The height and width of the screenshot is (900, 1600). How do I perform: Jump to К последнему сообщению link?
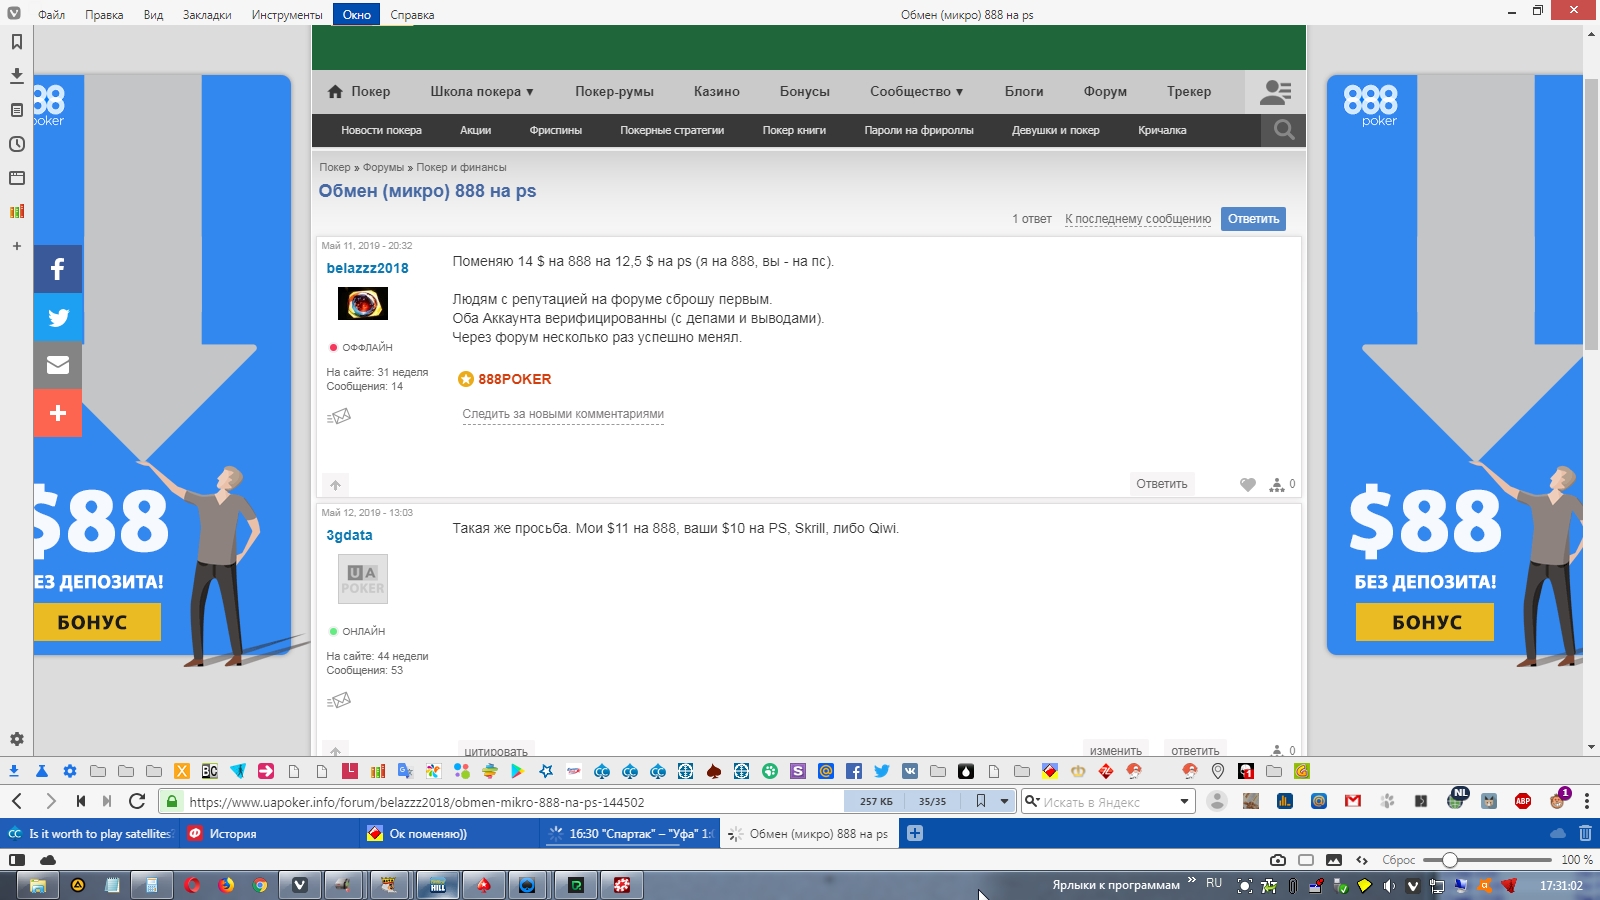click(1138, 219)
